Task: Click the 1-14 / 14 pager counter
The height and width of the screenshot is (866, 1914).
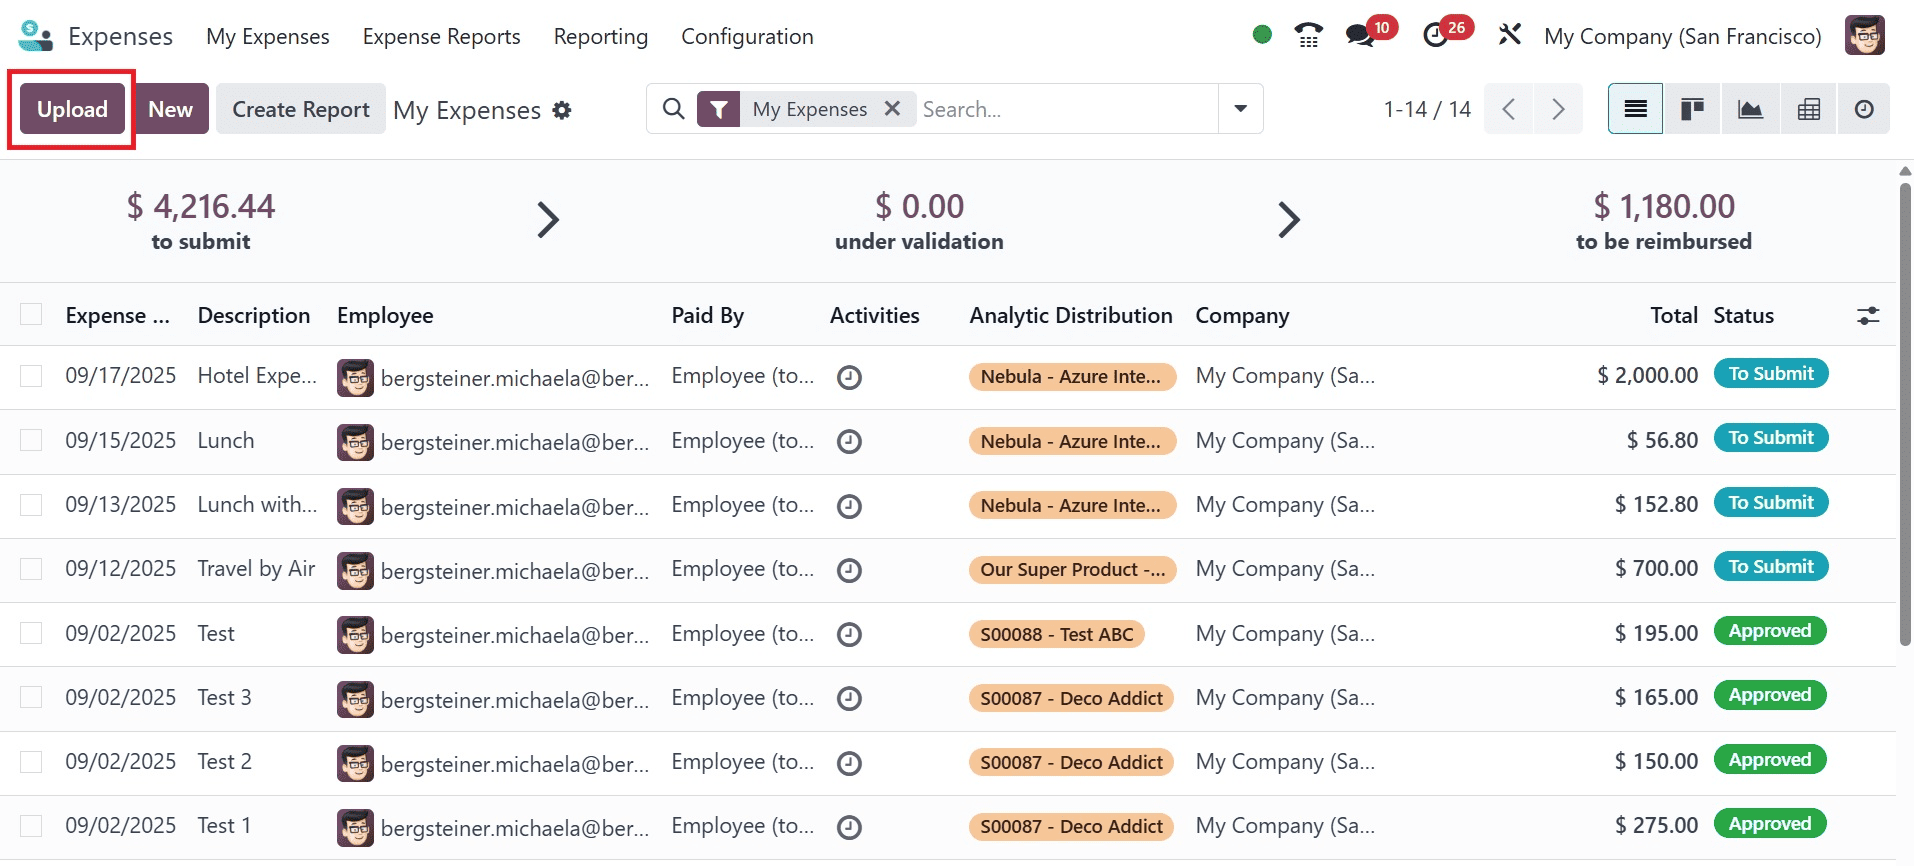Action: tap(1427, 109)
